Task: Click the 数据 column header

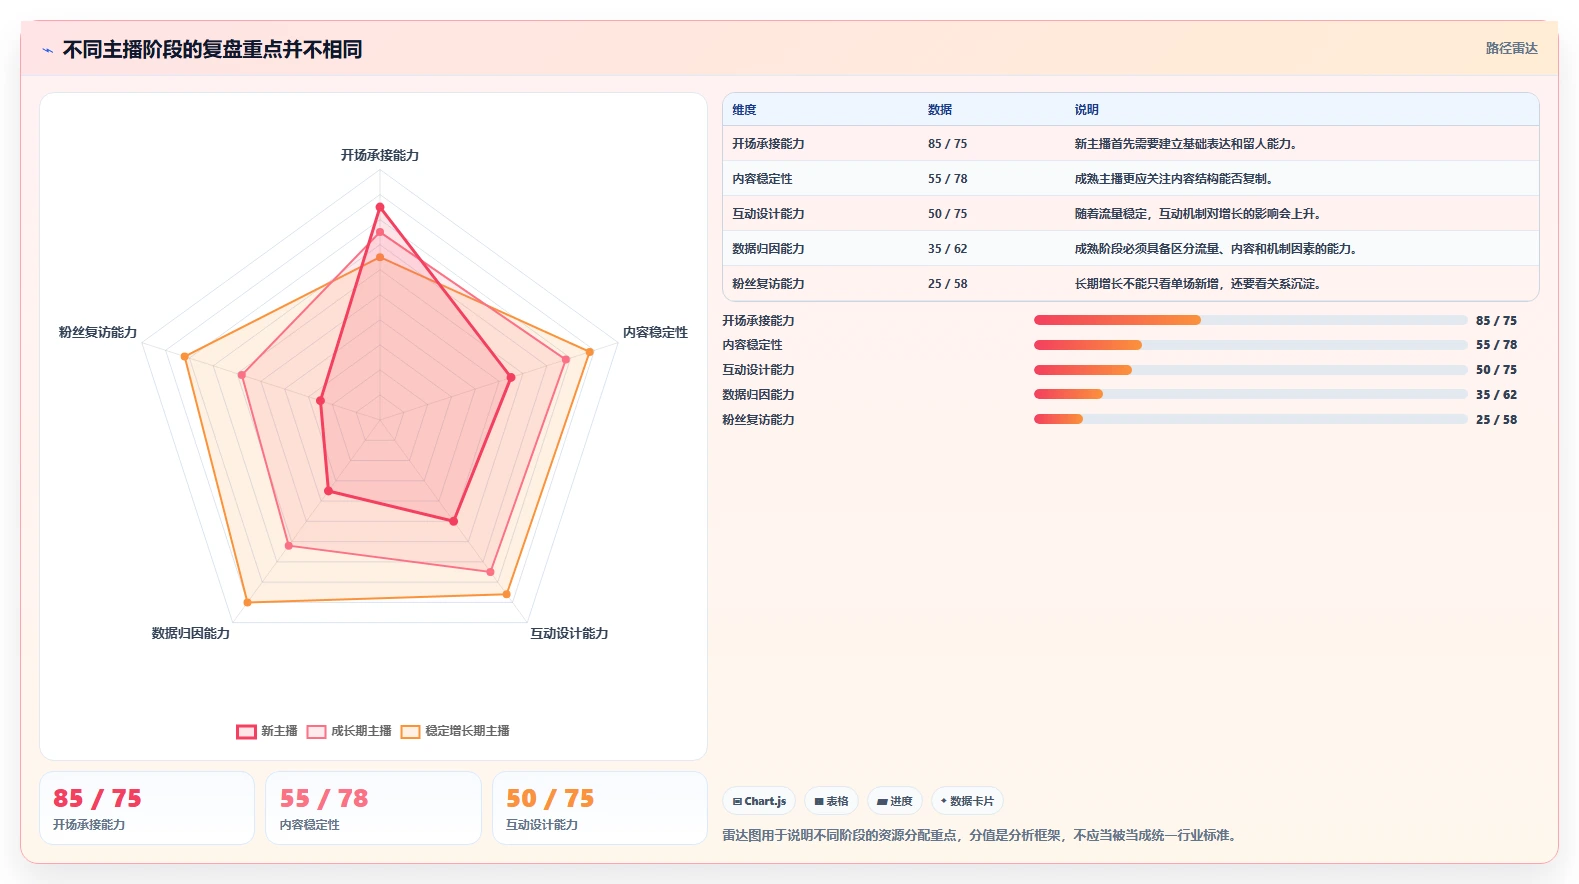Action: 940,110
